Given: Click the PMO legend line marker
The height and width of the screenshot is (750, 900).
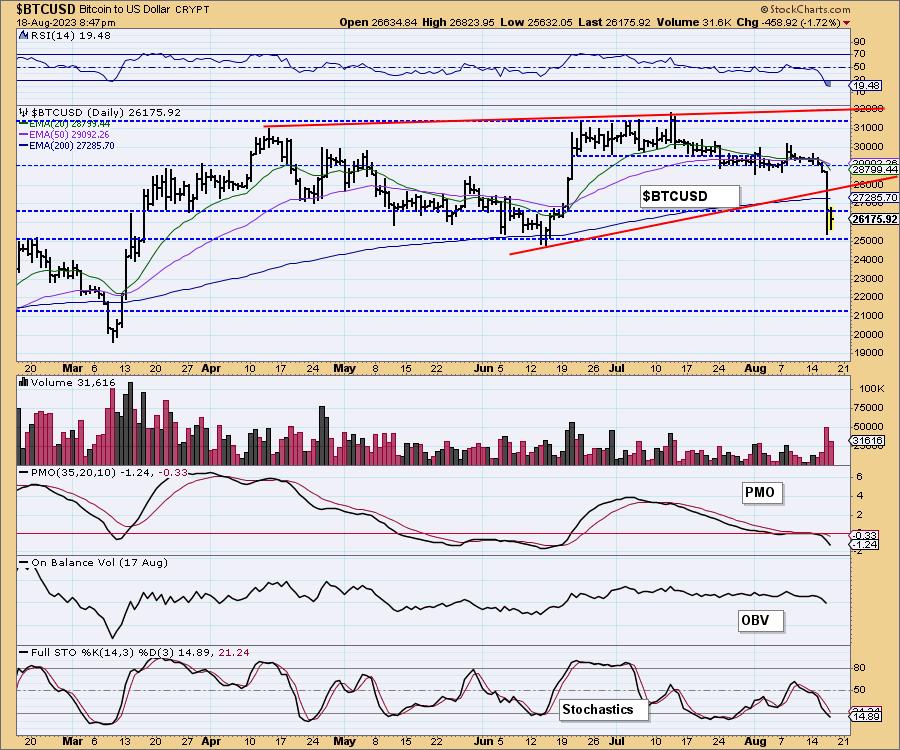Looking at the screenshot, I should [x=24, y=472].
